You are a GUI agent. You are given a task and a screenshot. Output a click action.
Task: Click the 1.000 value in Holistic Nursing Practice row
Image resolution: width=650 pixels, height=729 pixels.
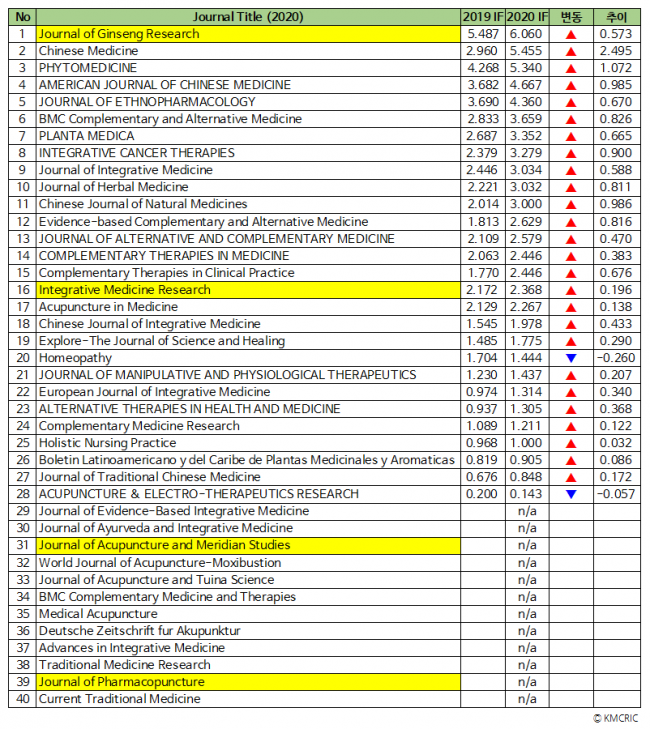[526, 443]
